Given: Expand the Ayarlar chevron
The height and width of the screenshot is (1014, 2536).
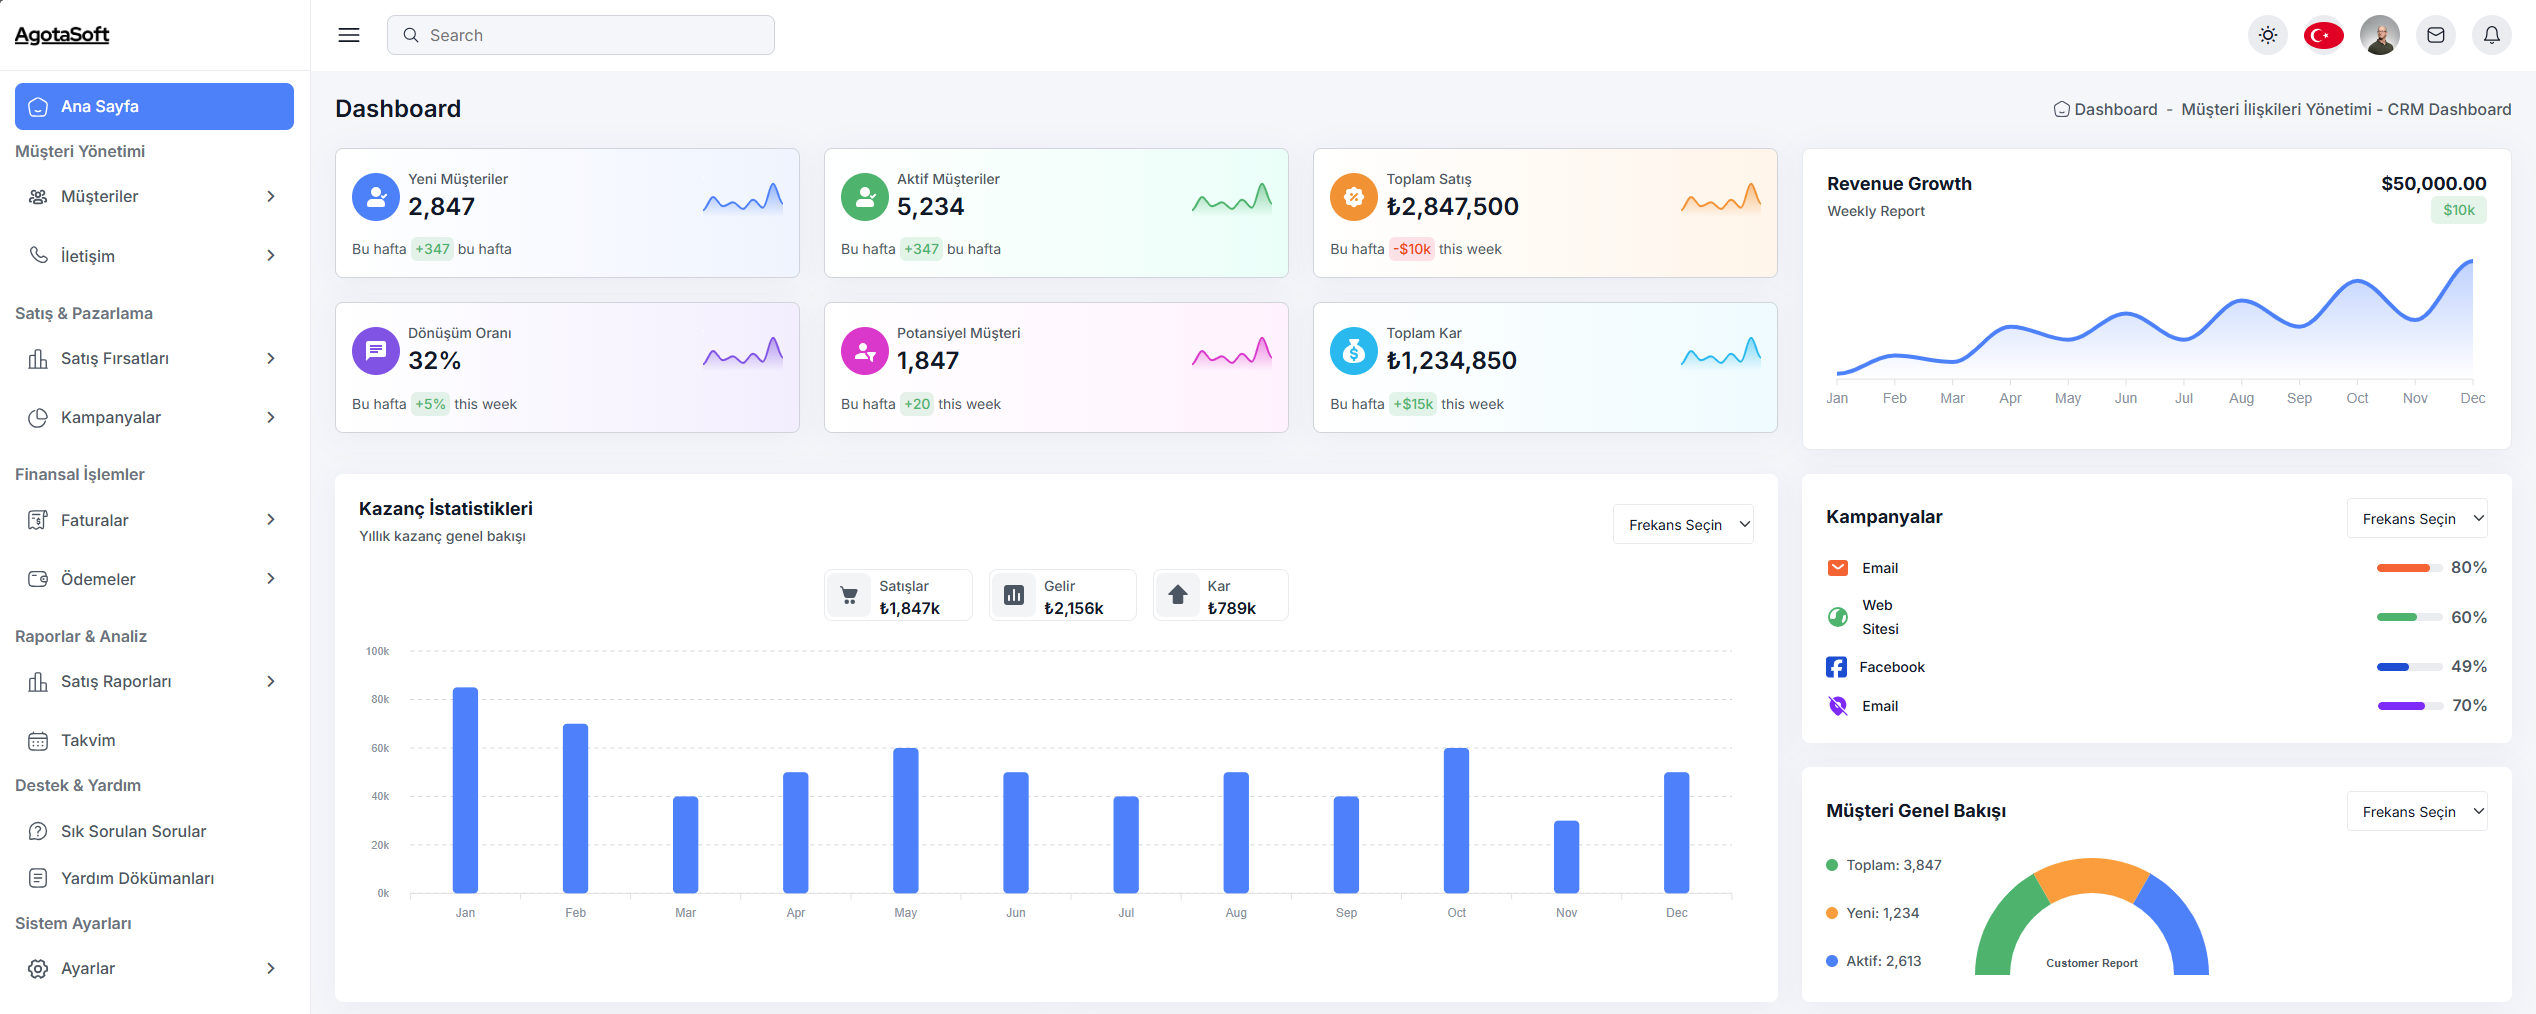Looking at the screenshot, I should coord(271,969).
